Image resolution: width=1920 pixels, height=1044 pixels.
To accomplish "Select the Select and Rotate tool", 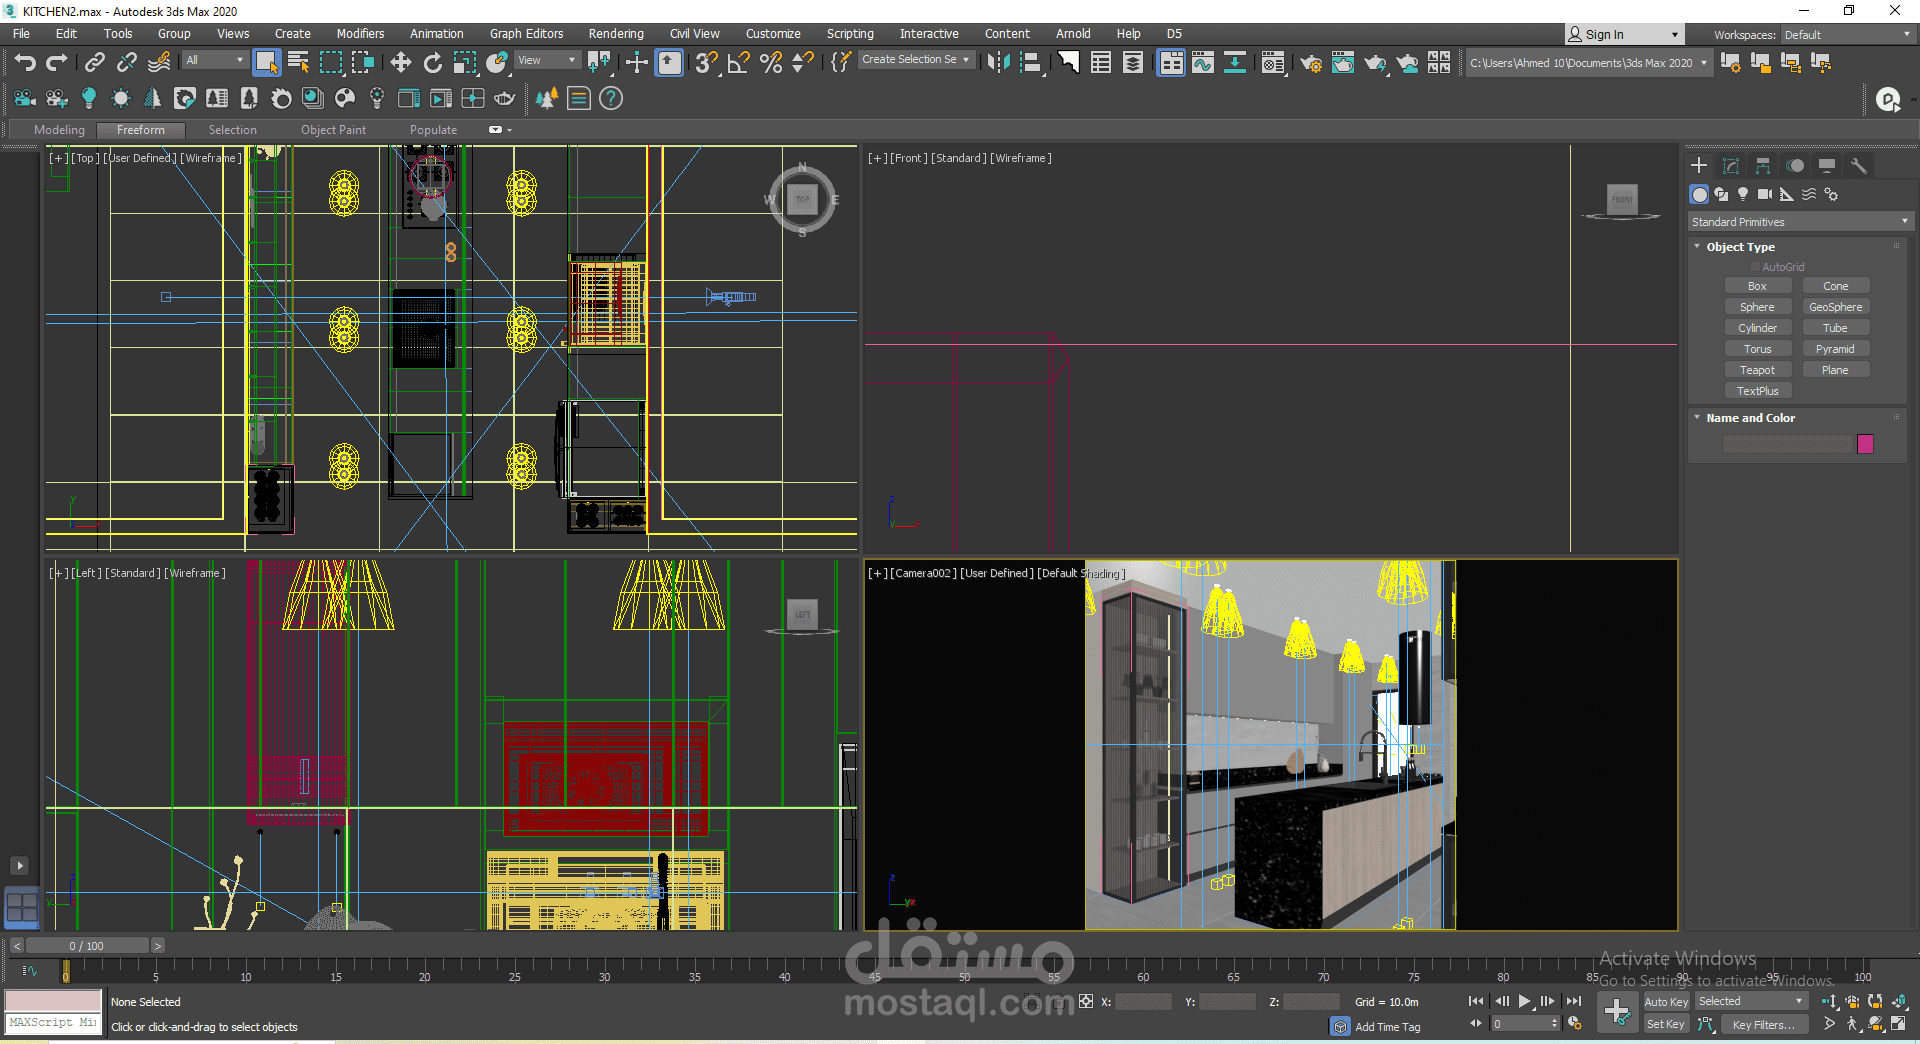I will click(432, 63).
